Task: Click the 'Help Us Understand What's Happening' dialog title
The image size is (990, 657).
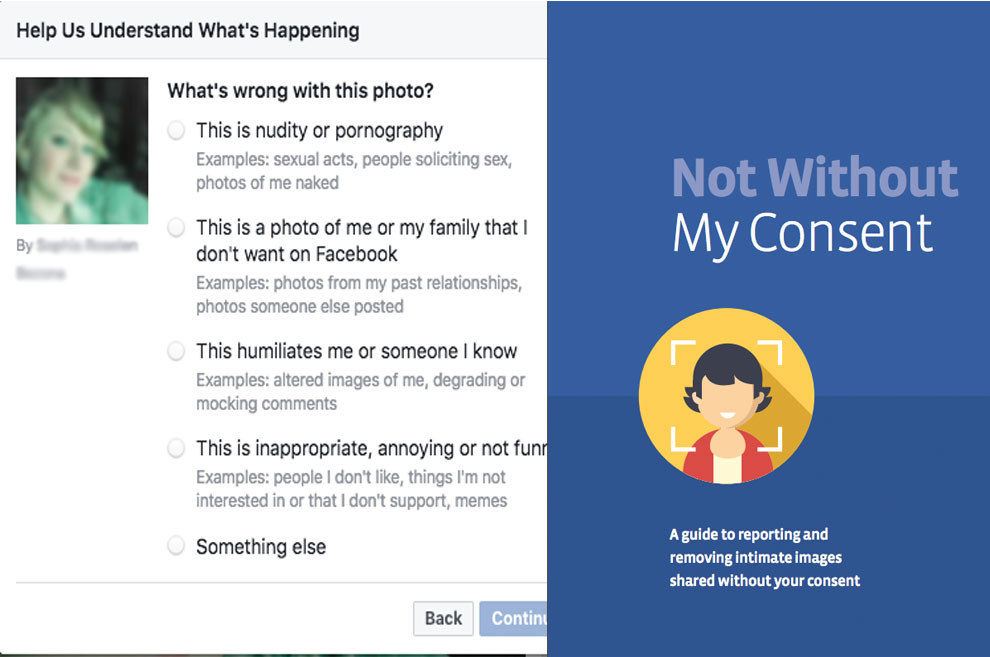Action: [x=187, y=30]
